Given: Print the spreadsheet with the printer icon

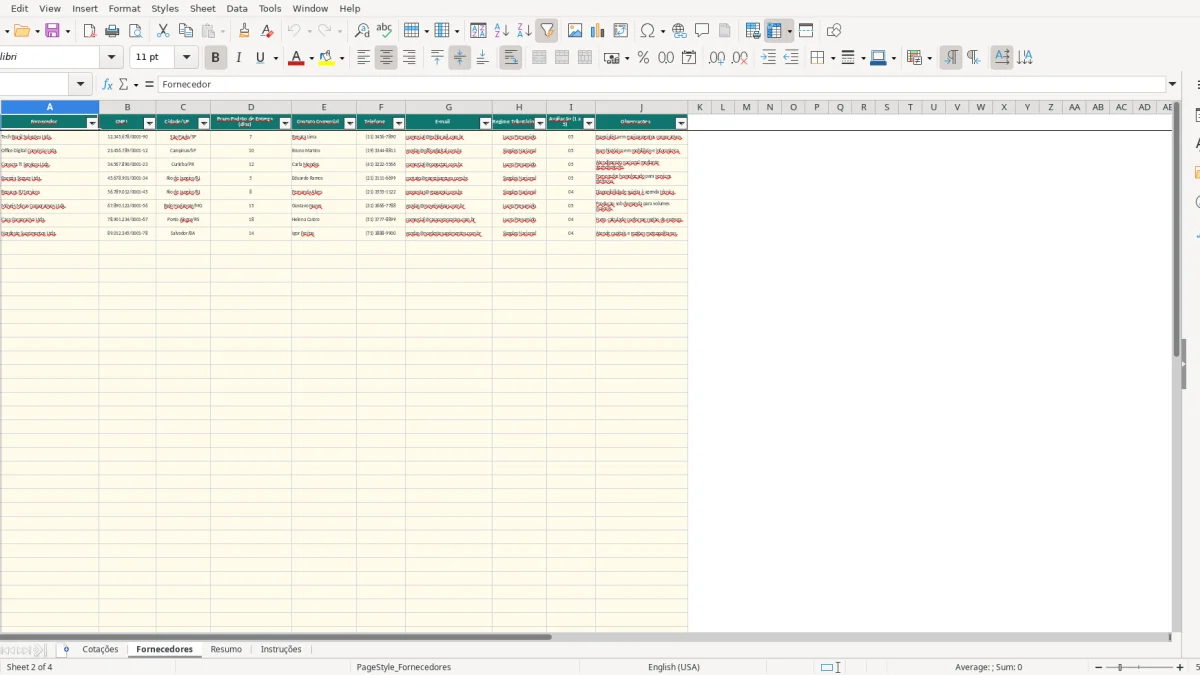Looking at the screenshot, I should pos(112,31).
